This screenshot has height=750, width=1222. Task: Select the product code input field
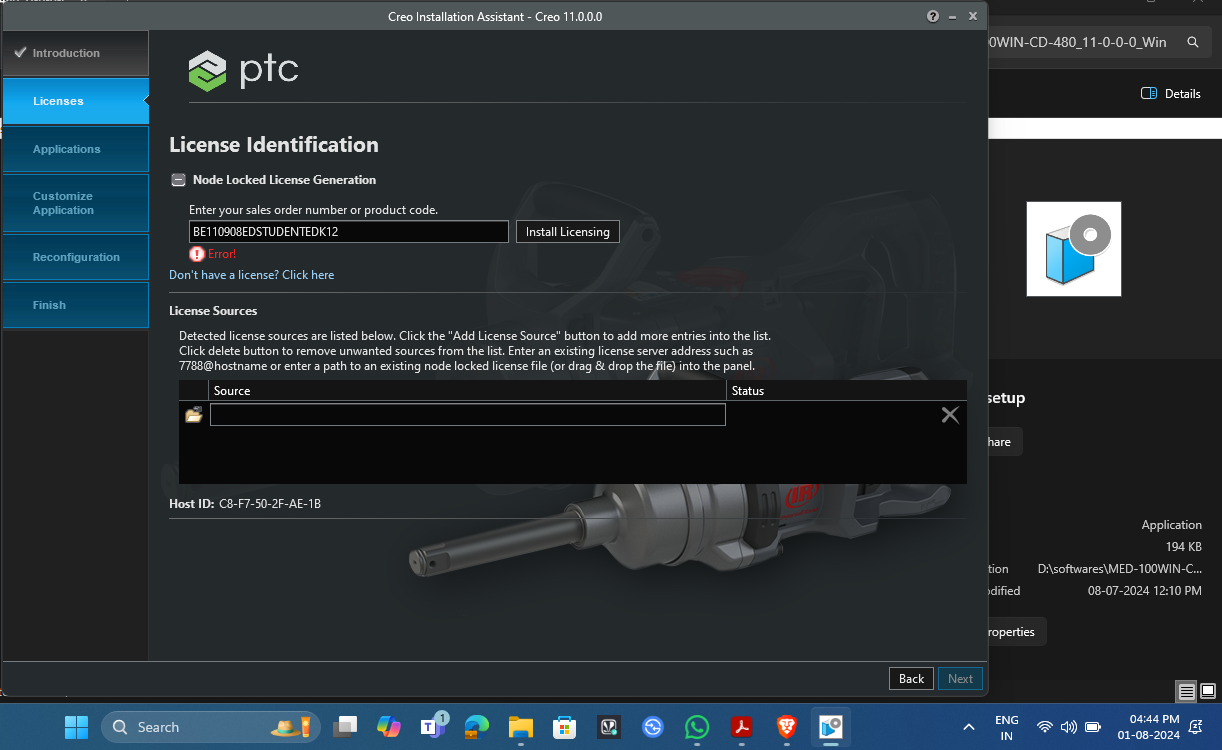(348, 231)
